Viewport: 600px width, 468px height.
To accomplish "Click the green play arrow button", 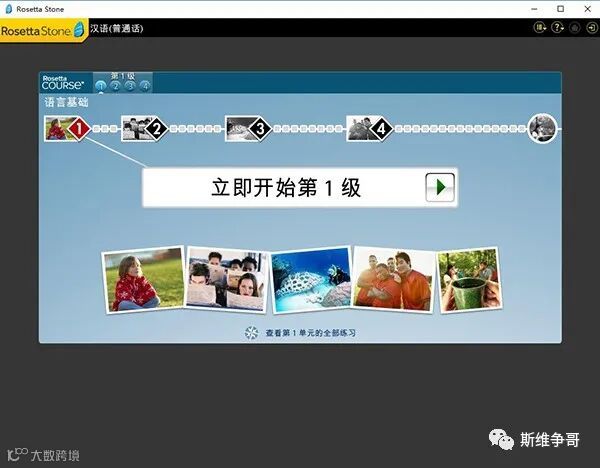I will point(440,187).
